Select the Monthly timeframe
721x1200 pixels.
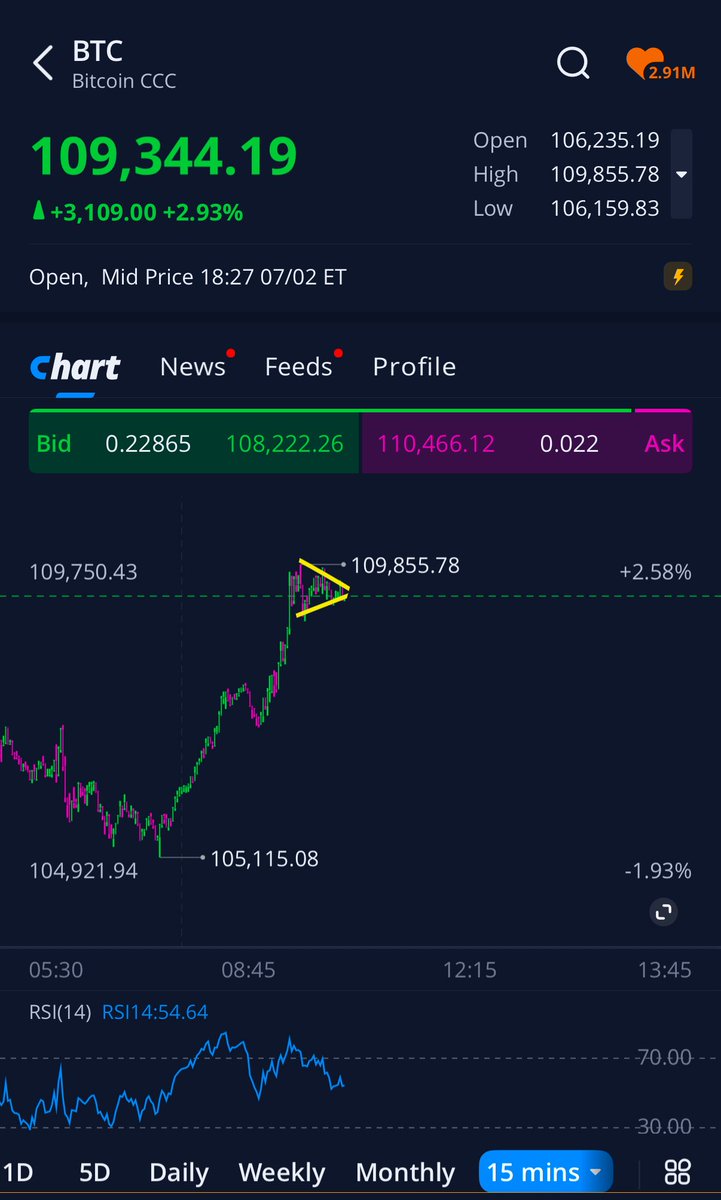coord(405,1172)
